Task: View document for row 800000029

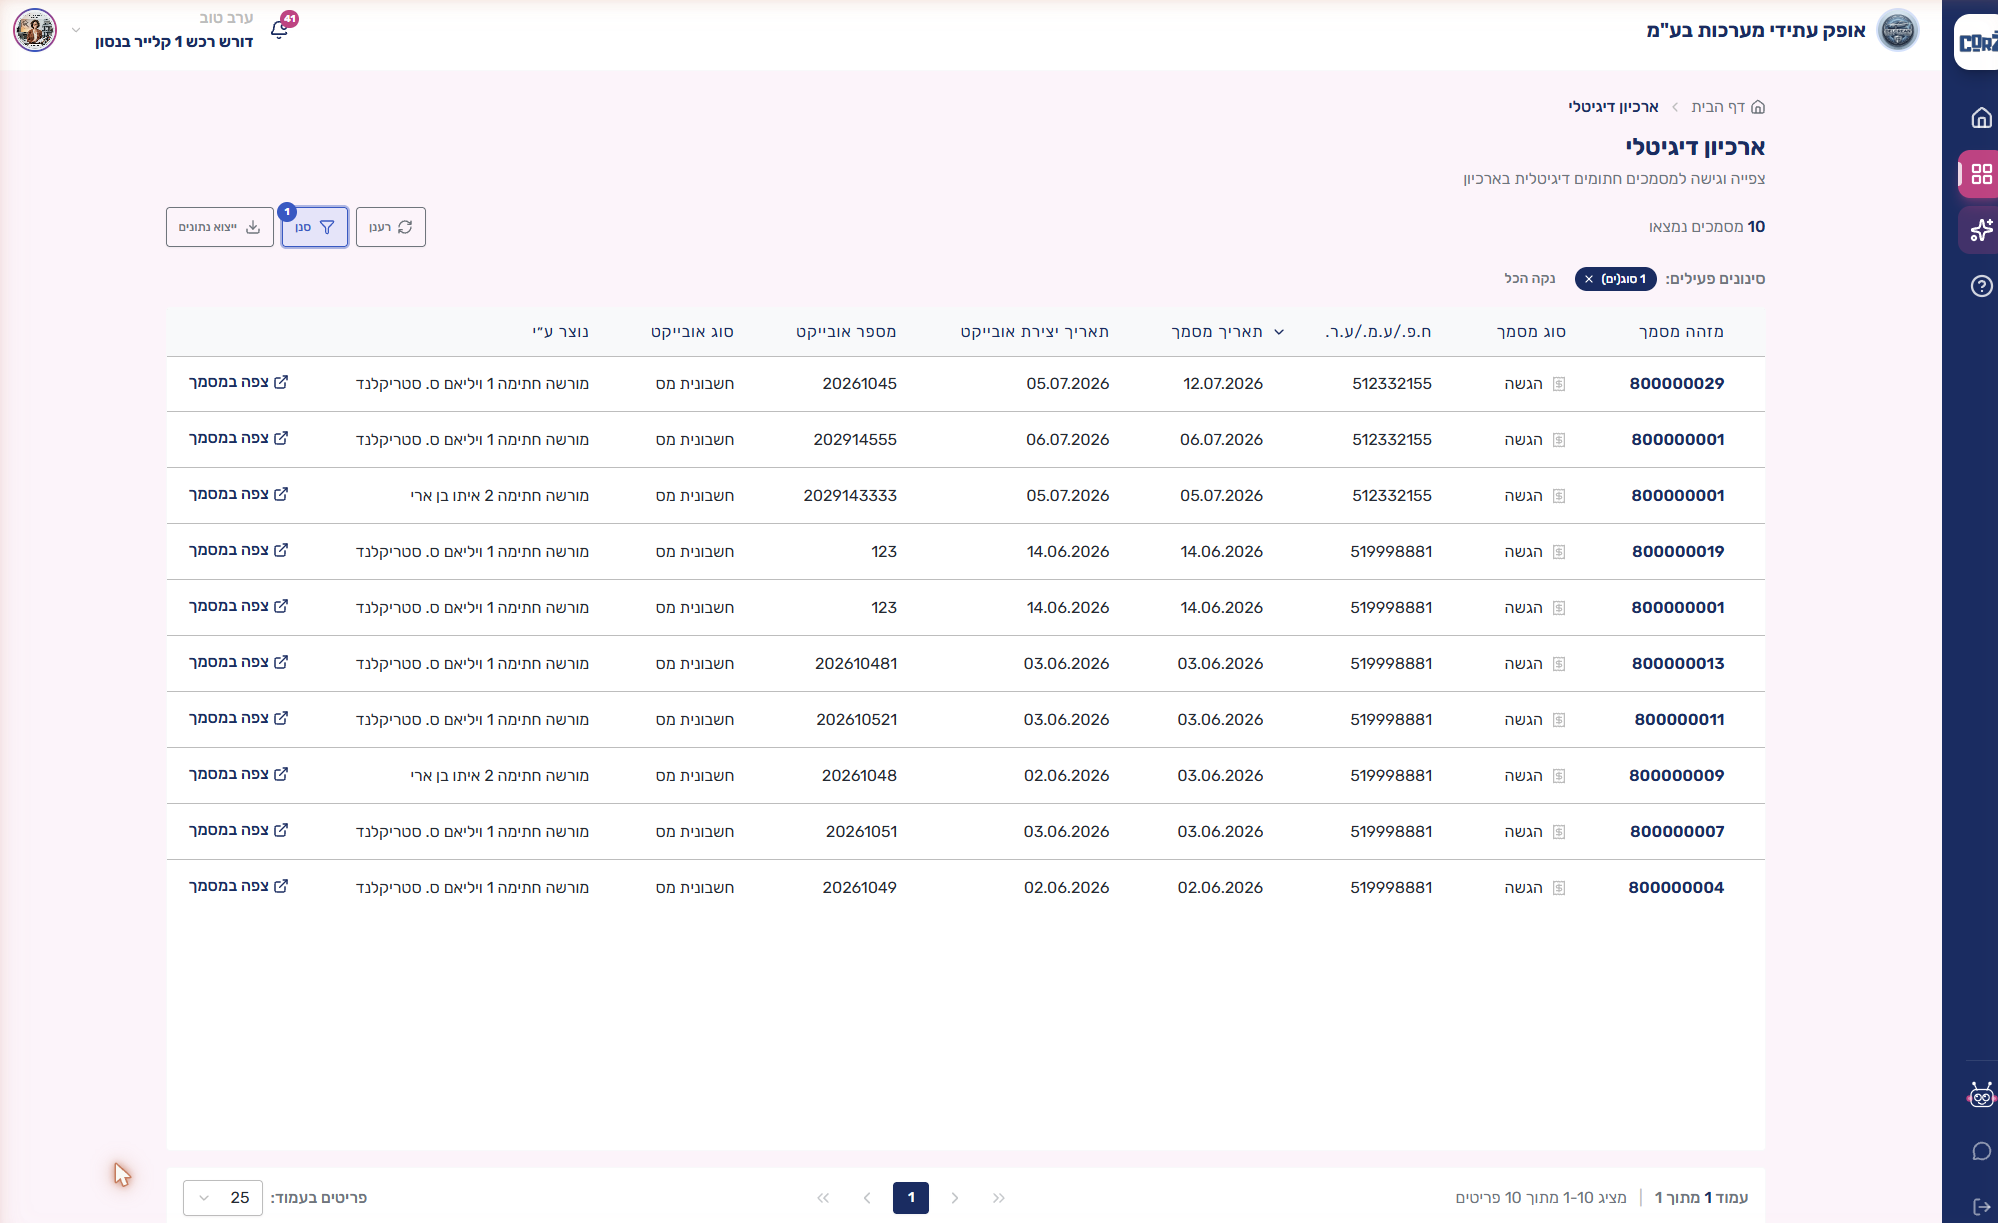Action: click(x=238, y=382)
